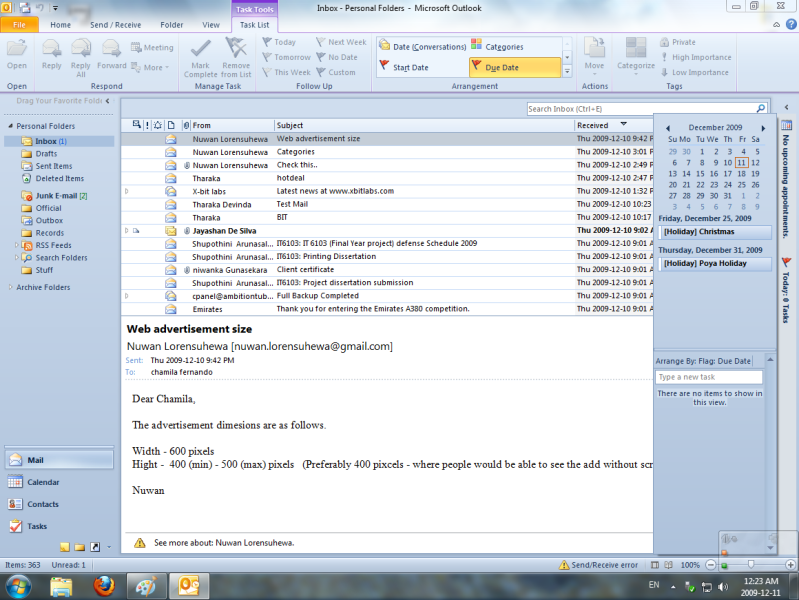Select No Date follow-up flag
The height and width of the screenshot is (600, 799).
pos(336,57)
